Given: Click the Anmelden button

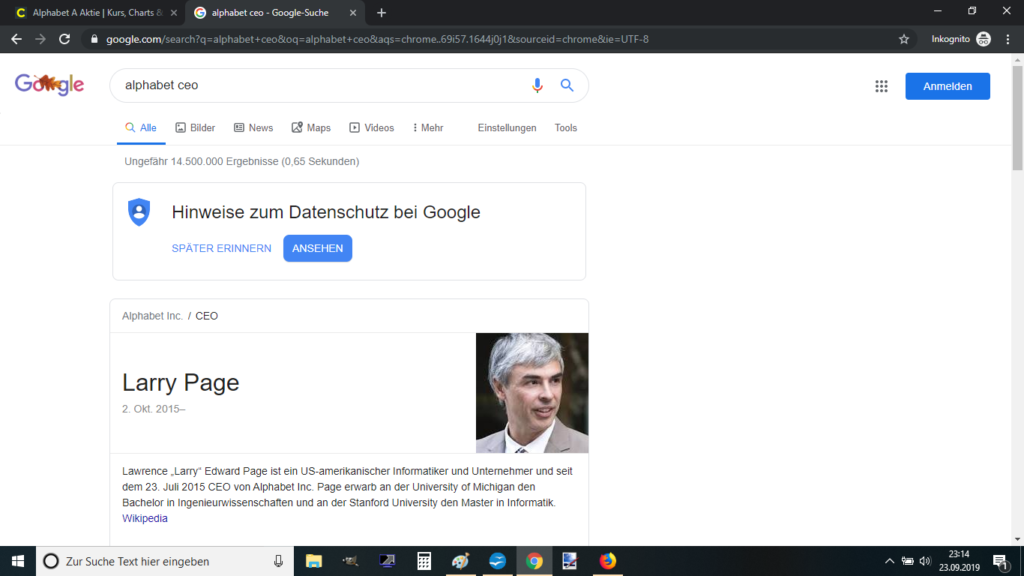Looking at the screenshot, I should (947, 86).
